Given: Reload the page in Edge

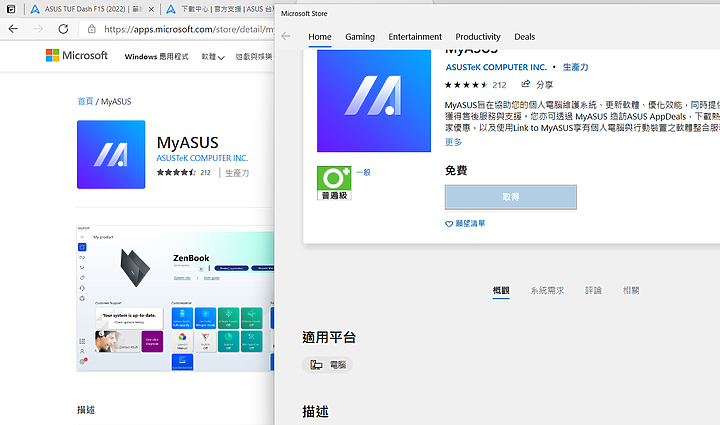Looking at the screenshot, I should (x=63, y=29).
